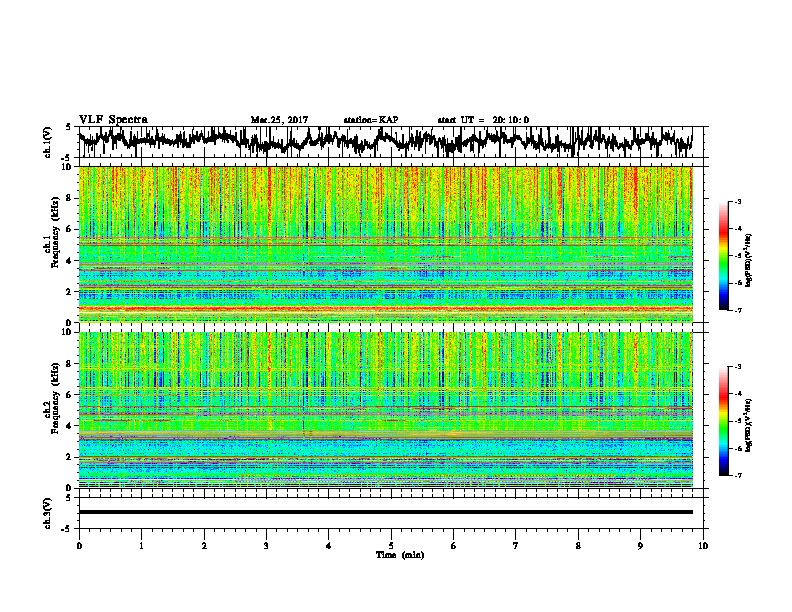792x612 pixels.
Task: Click the "ch.1(V)" axis label
Action: coord(47,142)
